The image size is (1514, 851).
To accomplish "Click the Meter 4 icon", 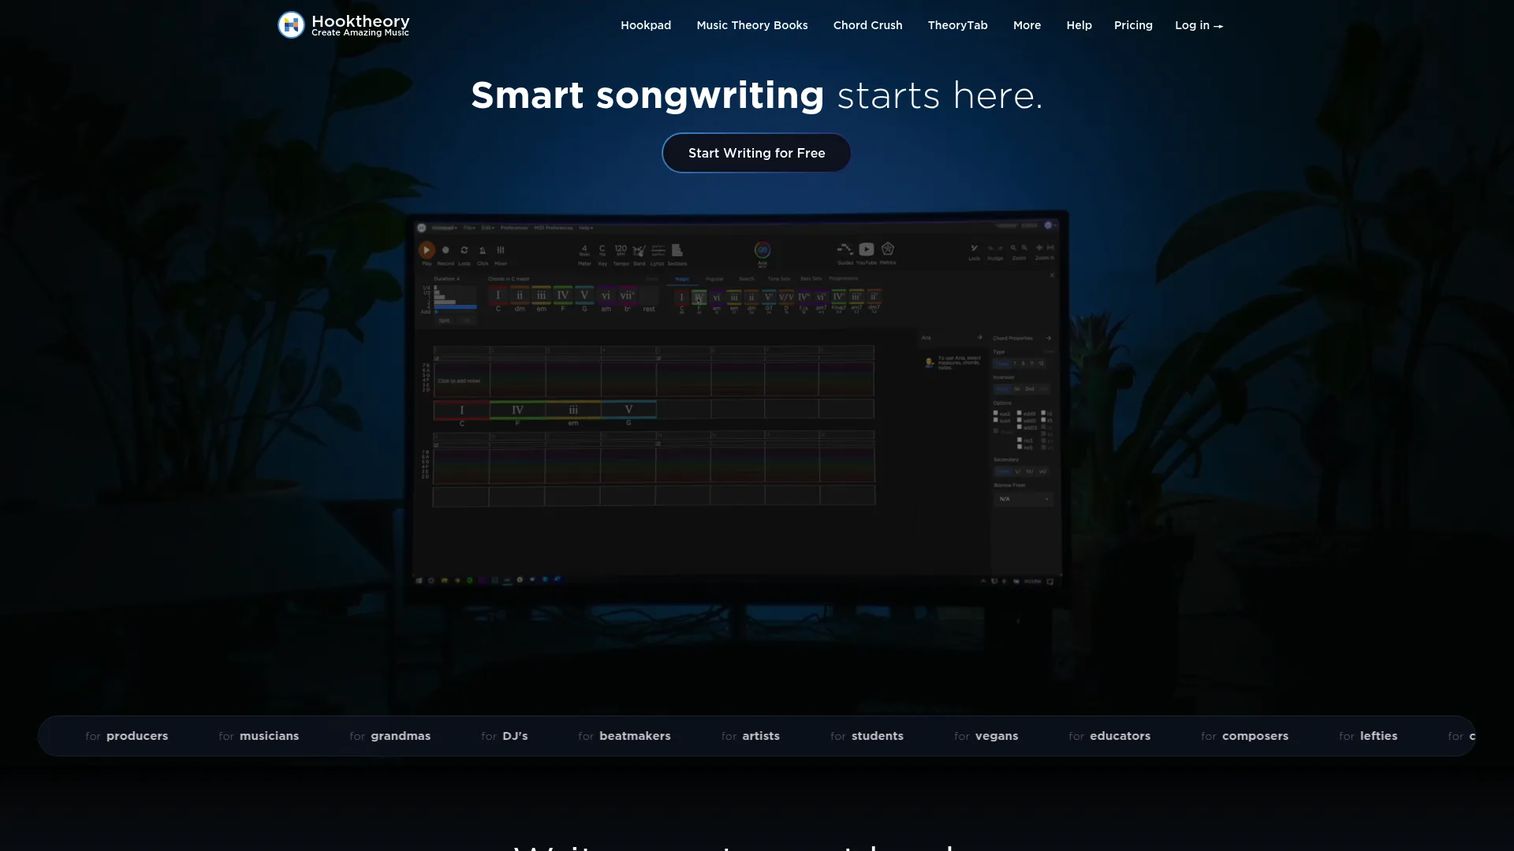I will 585,250.
